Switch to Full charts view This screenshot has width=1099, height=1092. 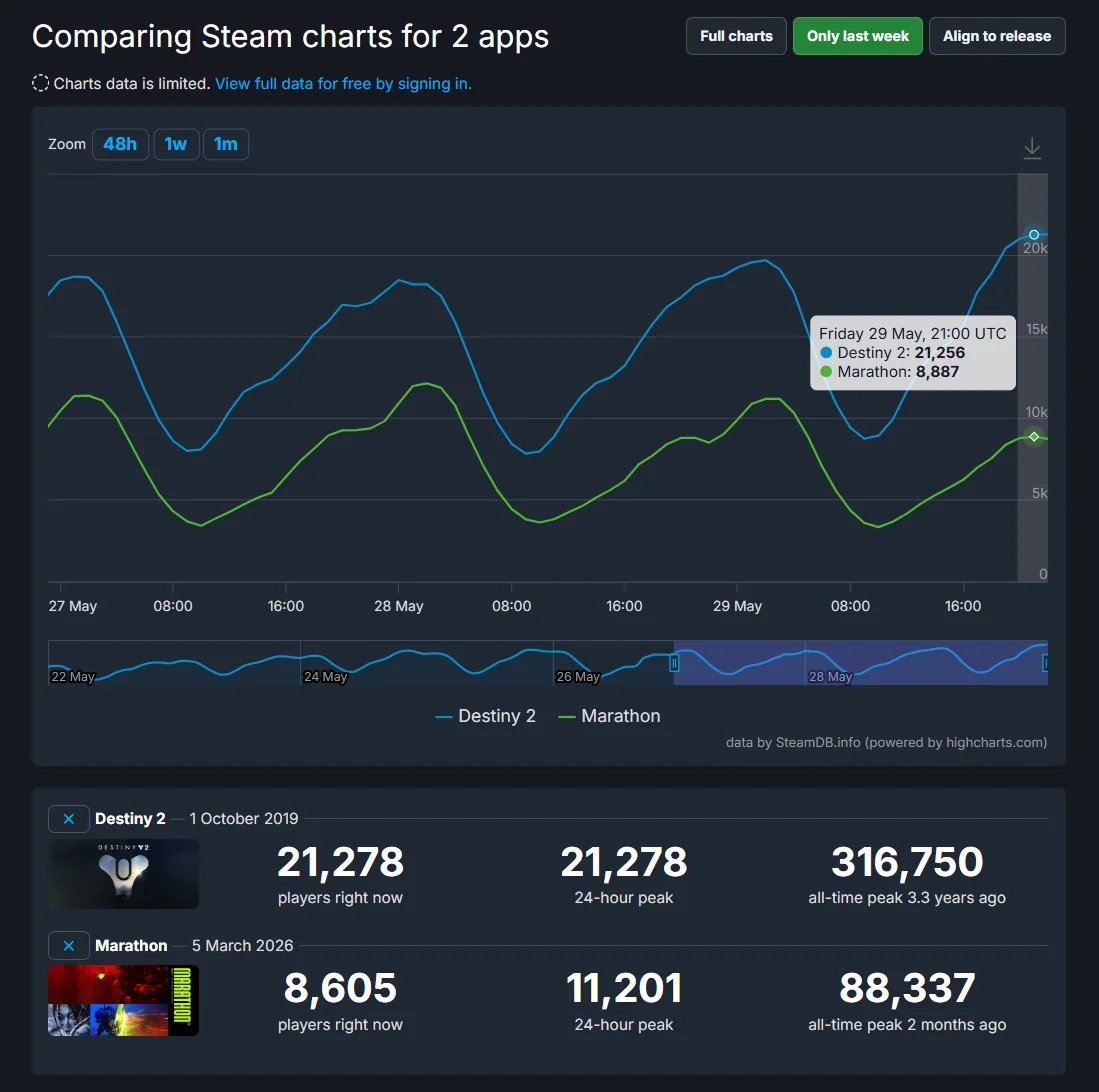pyautogui.click(x=736, y=36)
